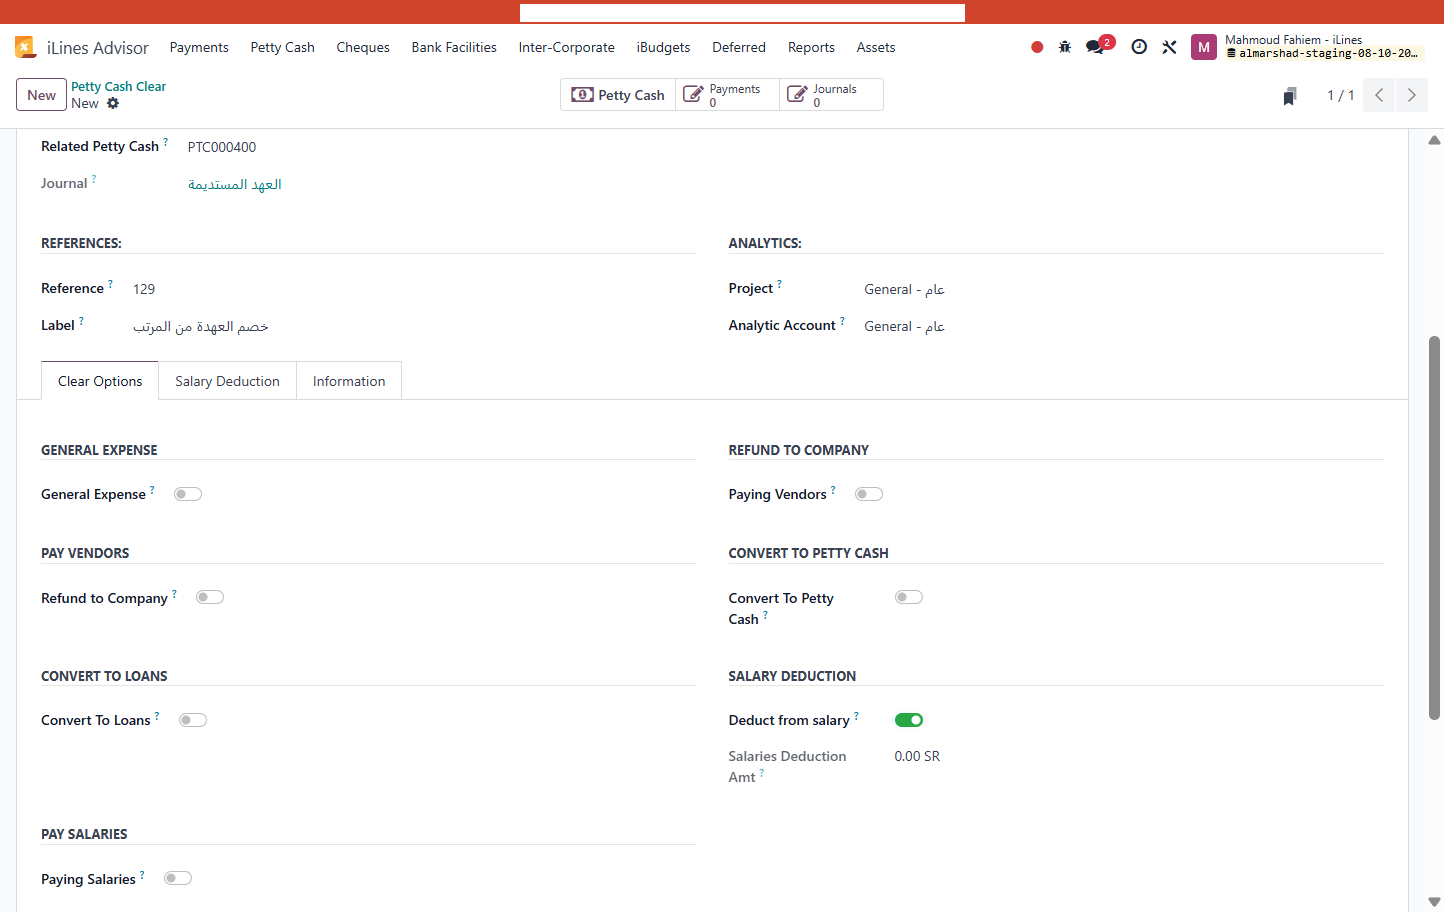Open the conversations messages icon
1444x912 pixels.
click(x=1095, y=47)
